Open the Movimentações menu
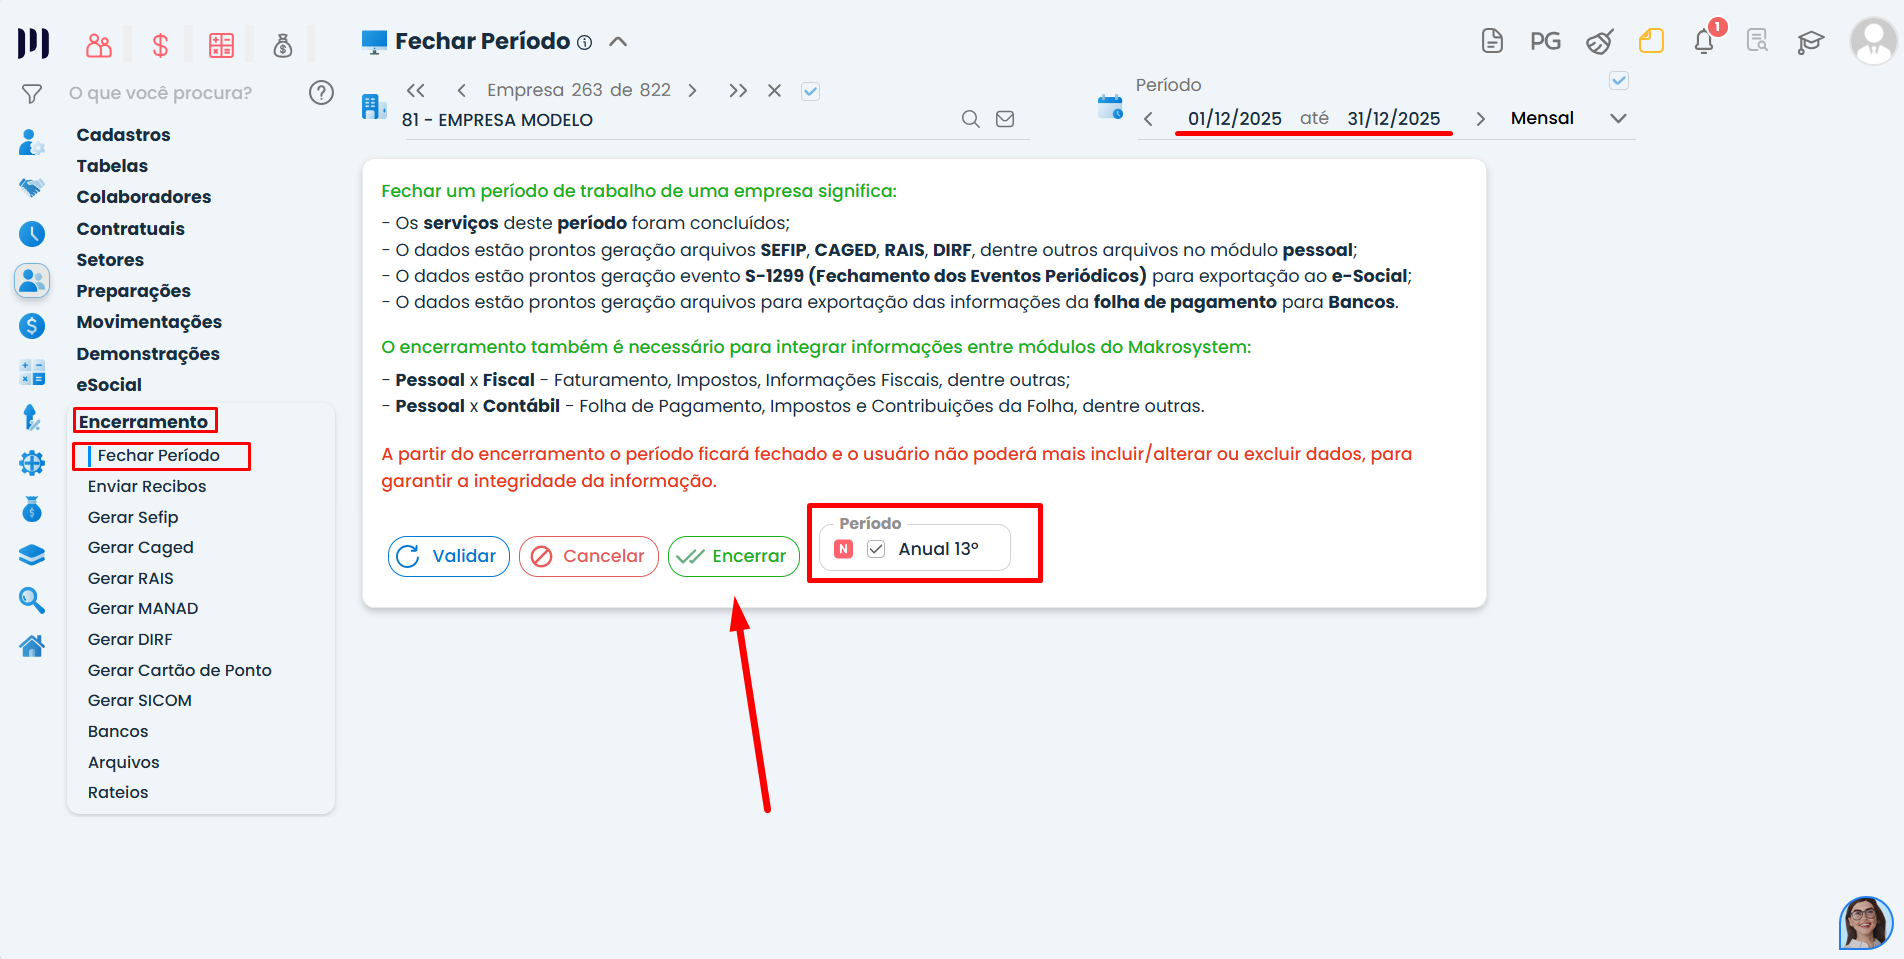 pos(149,322)
